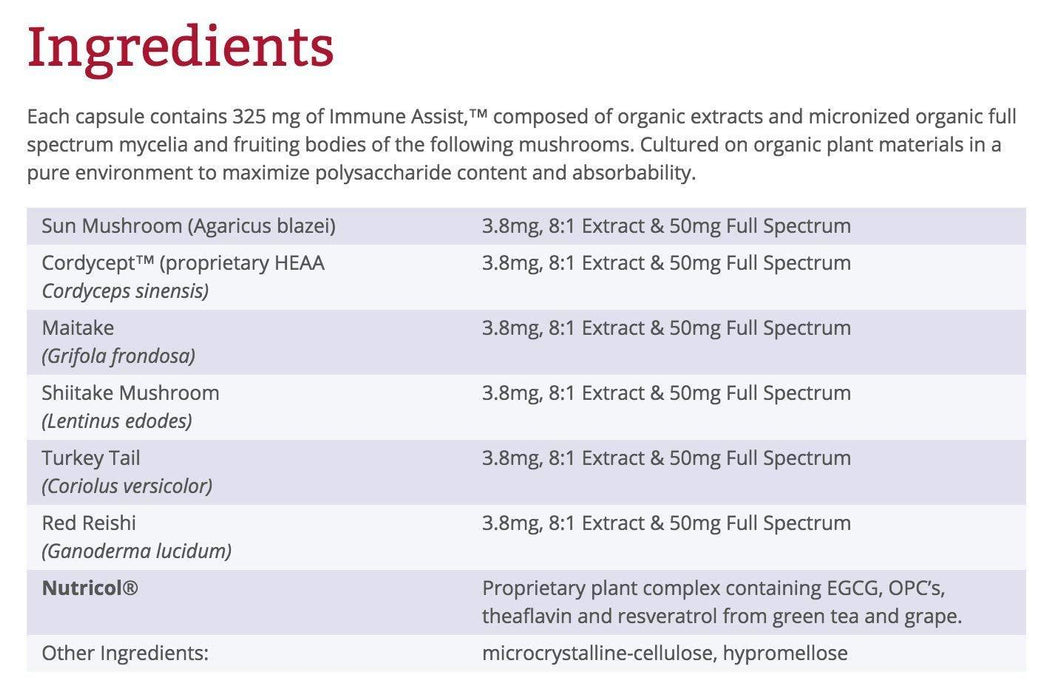Click the bold Nutricol® label
1050x700 pixels.
(x=90, y=588)
